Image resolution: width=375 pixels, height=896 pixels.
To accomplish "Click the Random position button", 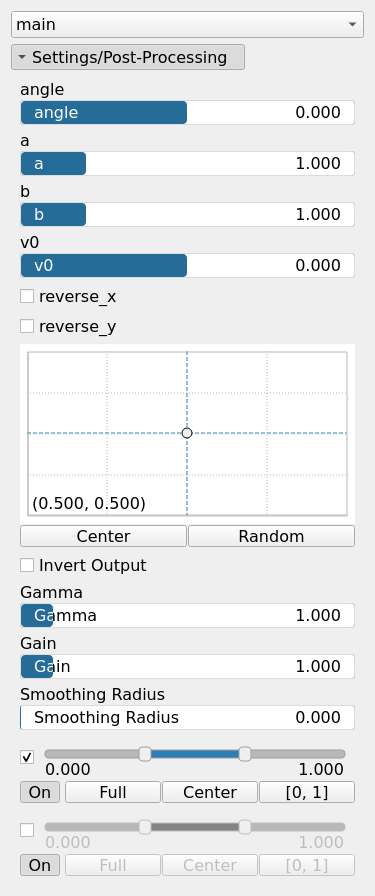I will tap(272, 536).
